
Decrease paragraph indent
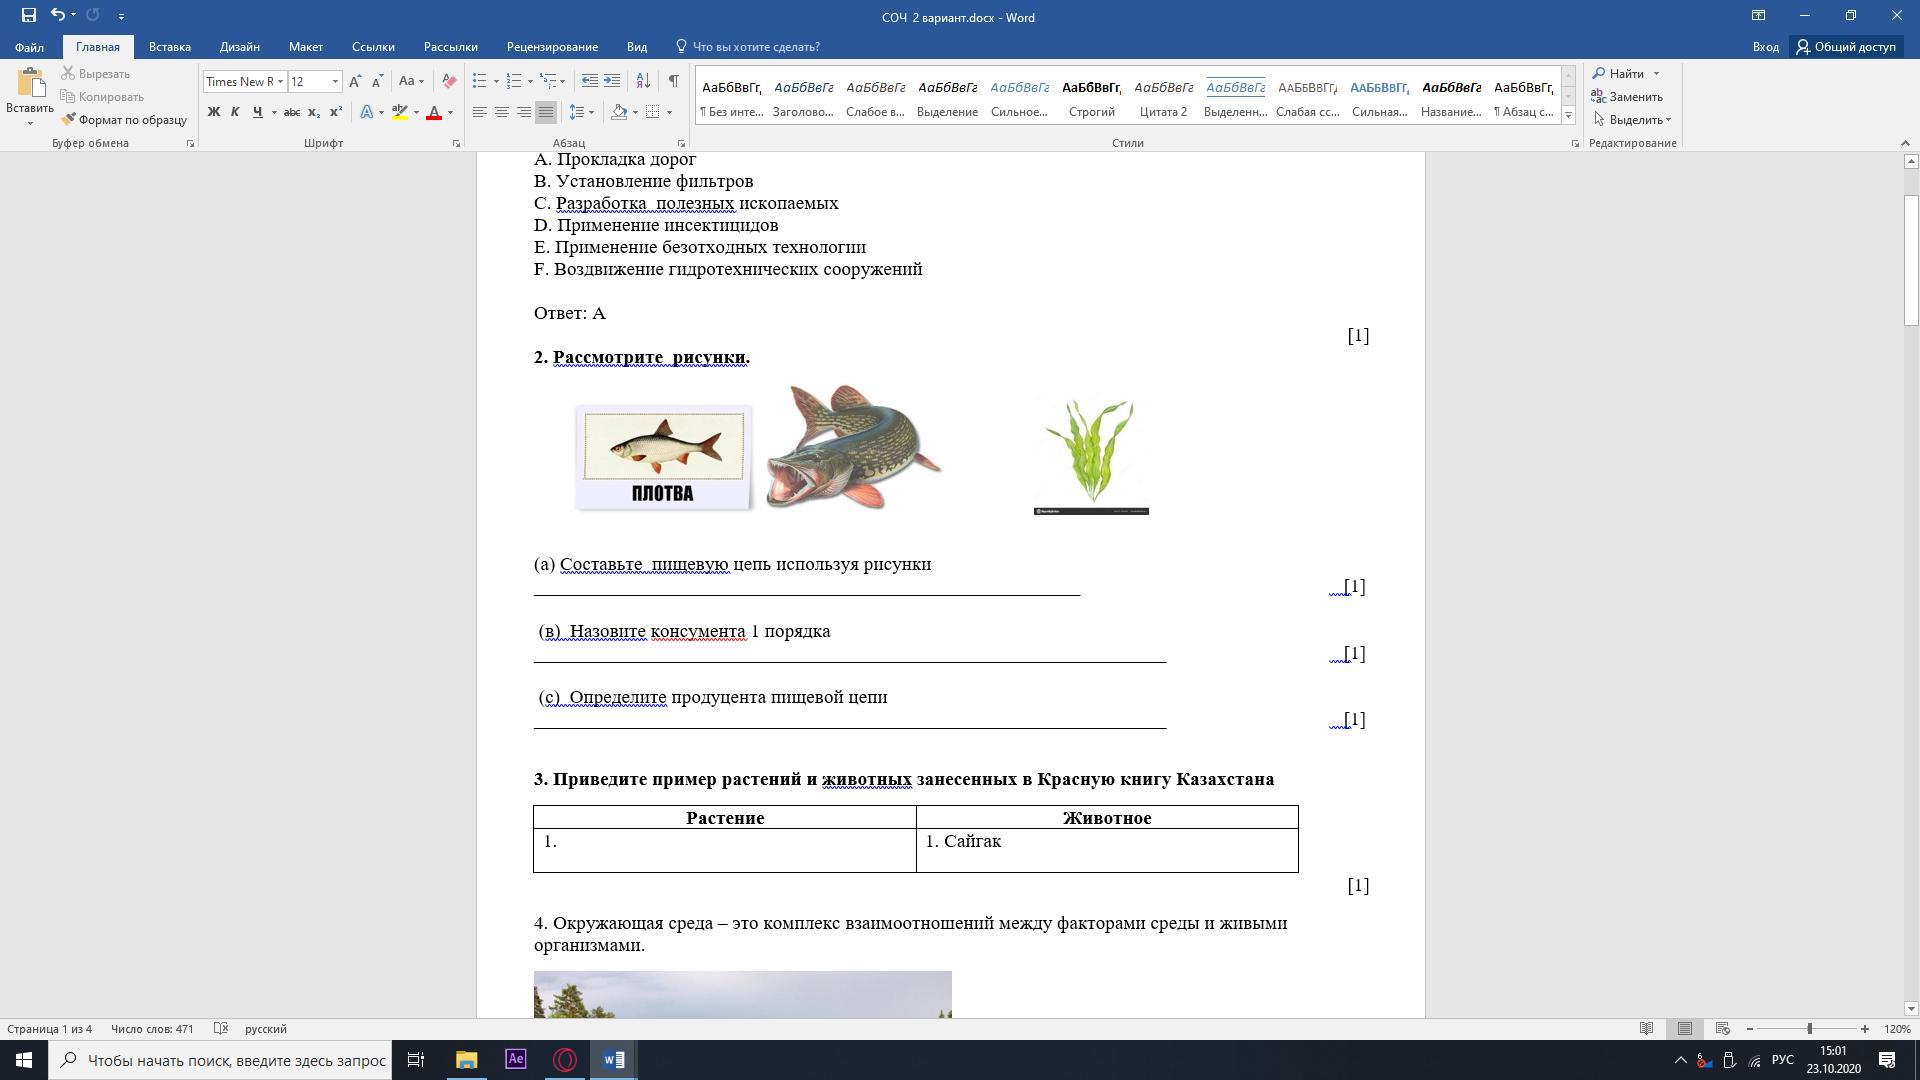pos(590,82)
